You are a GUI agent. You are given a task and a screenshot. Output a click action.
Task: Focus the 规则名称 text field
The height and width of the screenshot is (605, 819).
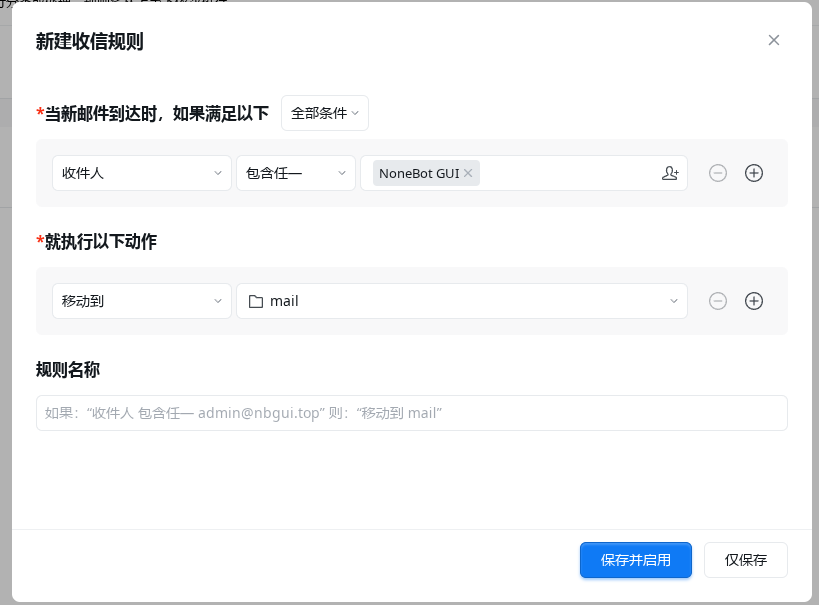pos(411,413)
